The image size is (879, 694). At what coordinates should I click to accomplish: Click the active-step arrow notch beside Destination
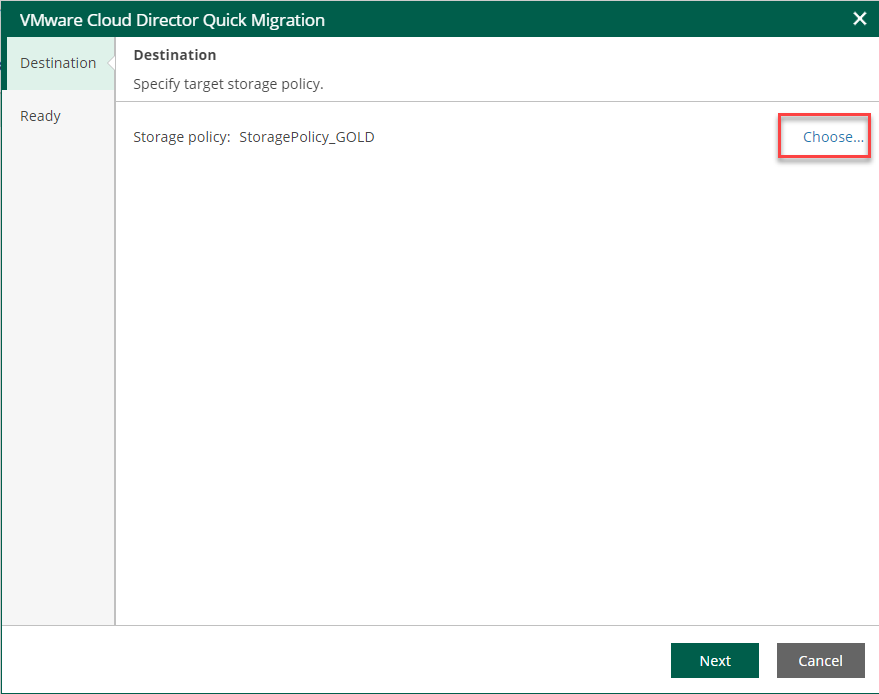click(111, 63)
